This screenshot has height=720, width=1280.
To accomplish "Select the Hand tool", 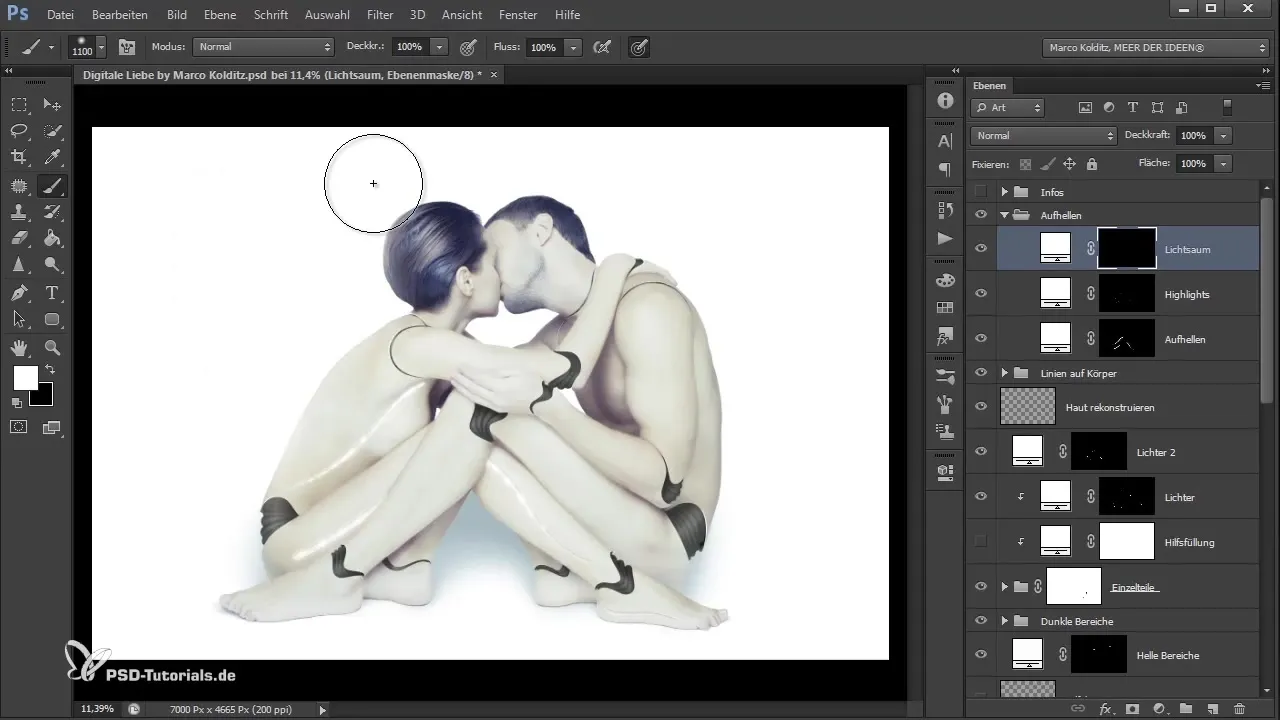I will click(19, 347).
